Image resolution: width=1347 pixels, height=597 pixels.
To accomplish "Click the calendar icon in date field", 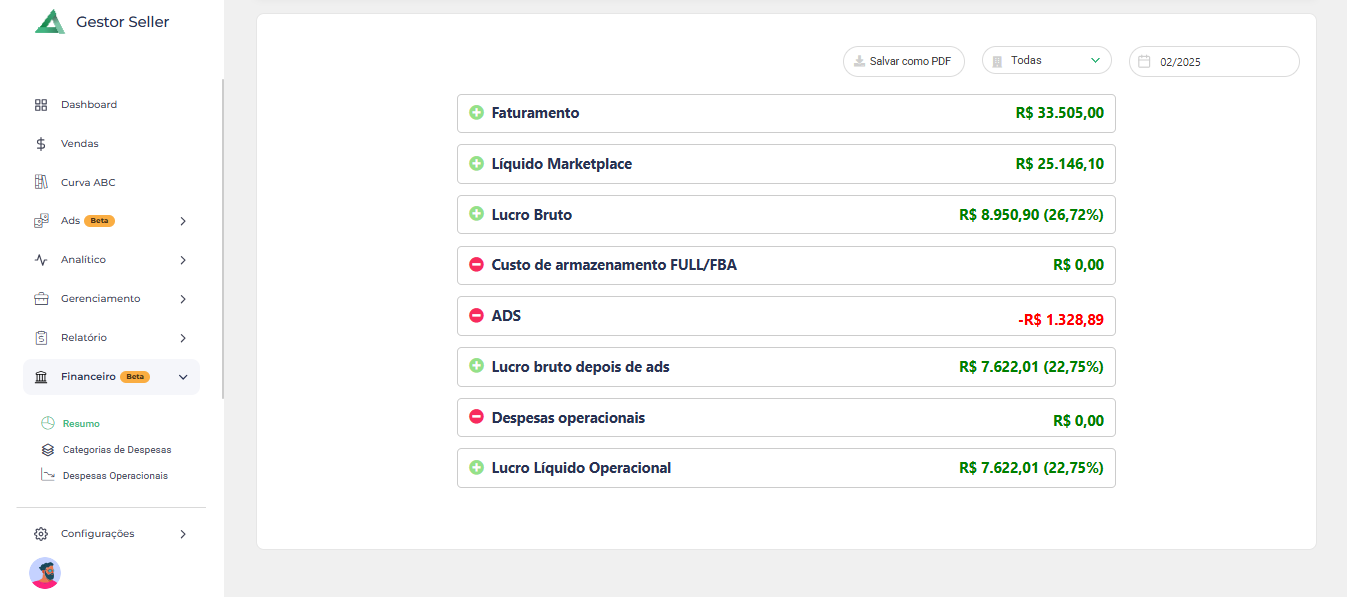I will [1145, 61].
